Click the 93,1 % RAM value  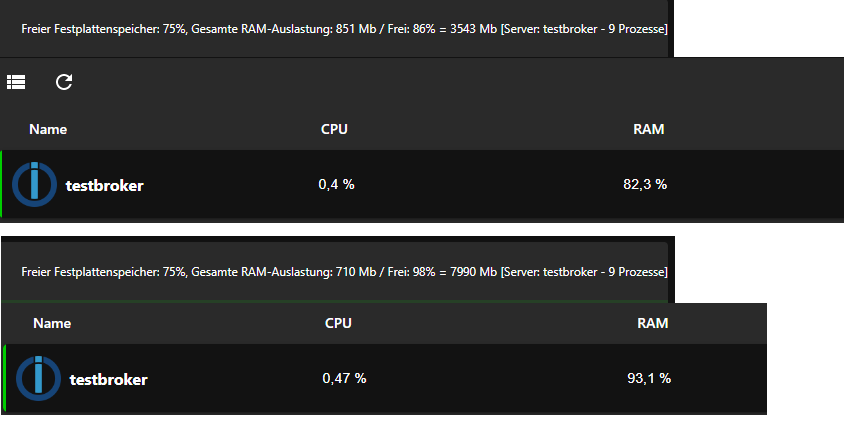point(649,378)
